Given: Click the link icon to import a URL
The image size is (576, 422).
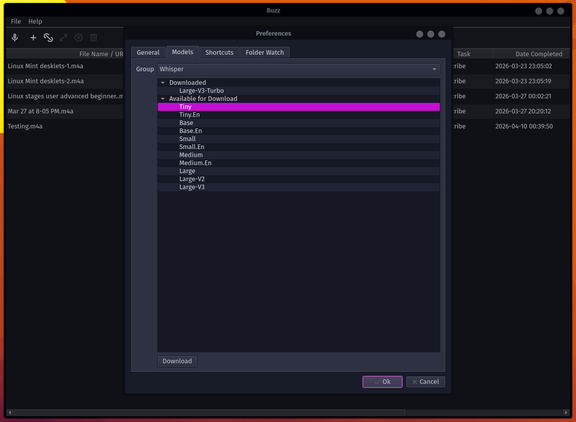Looking at the screenshot, I should (x=48, y=37).
